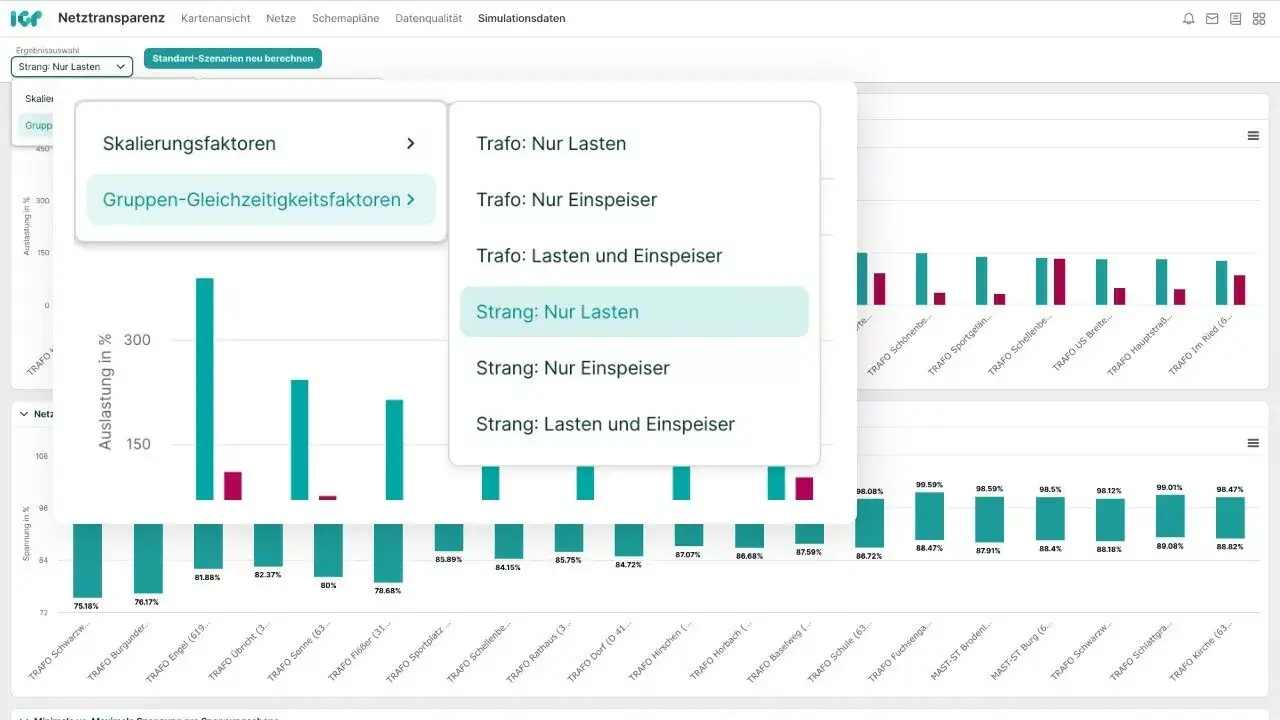Open the upper chart hamburger menu
The image size is (1280, 720).
point(1253,136)
